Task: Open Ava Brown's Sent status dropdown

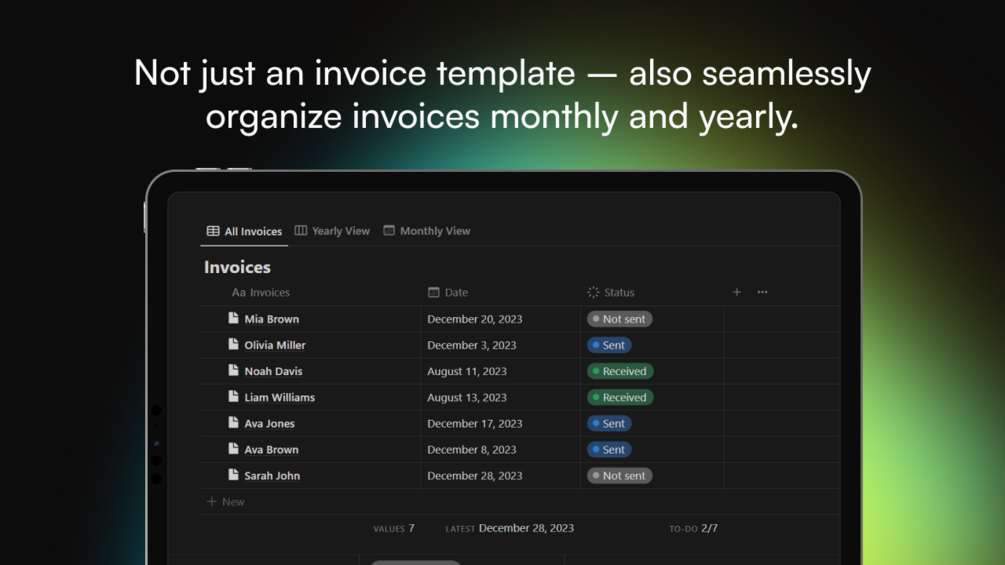Action: pos(609,450)
